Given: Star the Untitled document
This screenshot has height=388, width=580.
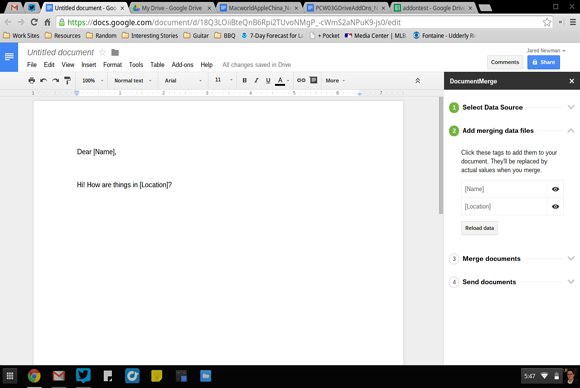Looking at the screenshot, I should [102, 52].
